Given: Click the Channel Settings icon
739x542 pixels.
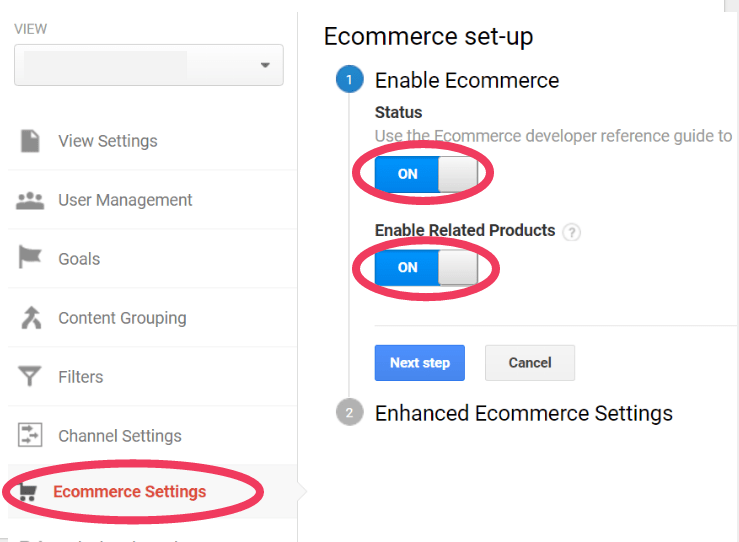Looking at the screenshot, I should [30, 436].
